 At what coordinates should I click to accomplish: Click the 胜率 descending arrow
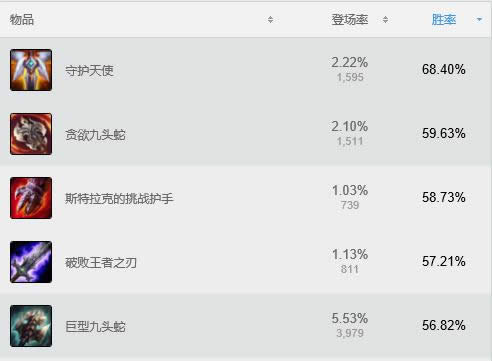point(479,20)
